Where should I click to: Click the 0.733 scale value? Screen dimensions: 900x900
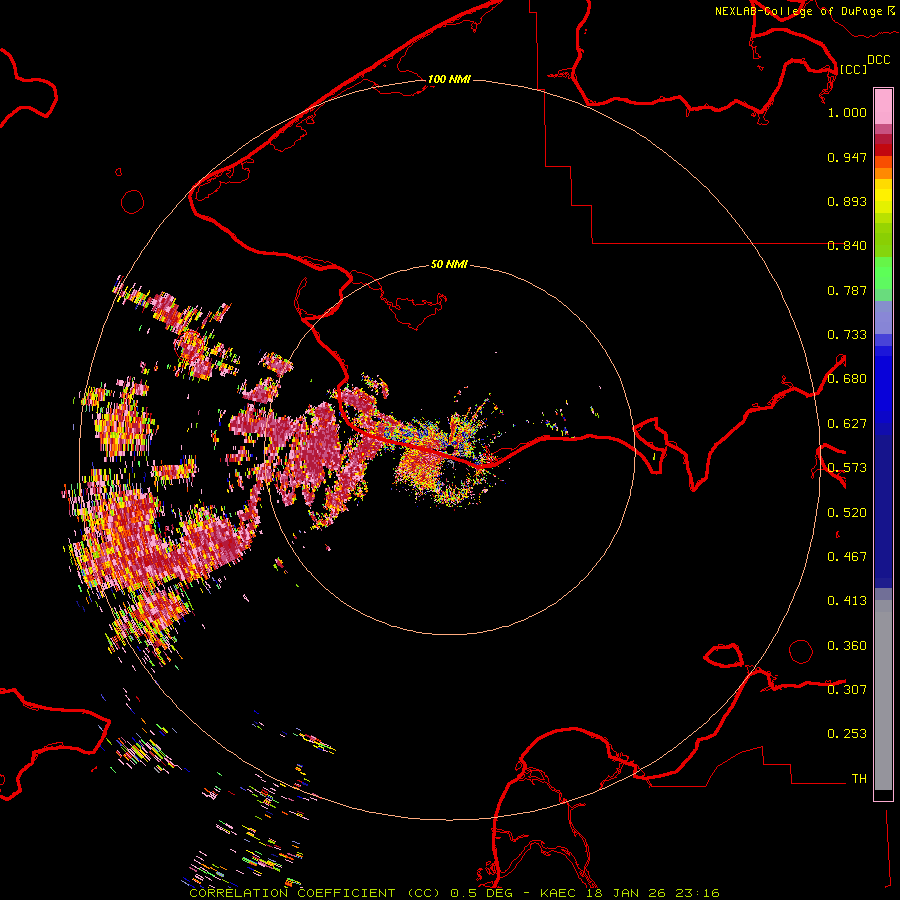click(x=847, y=335)
